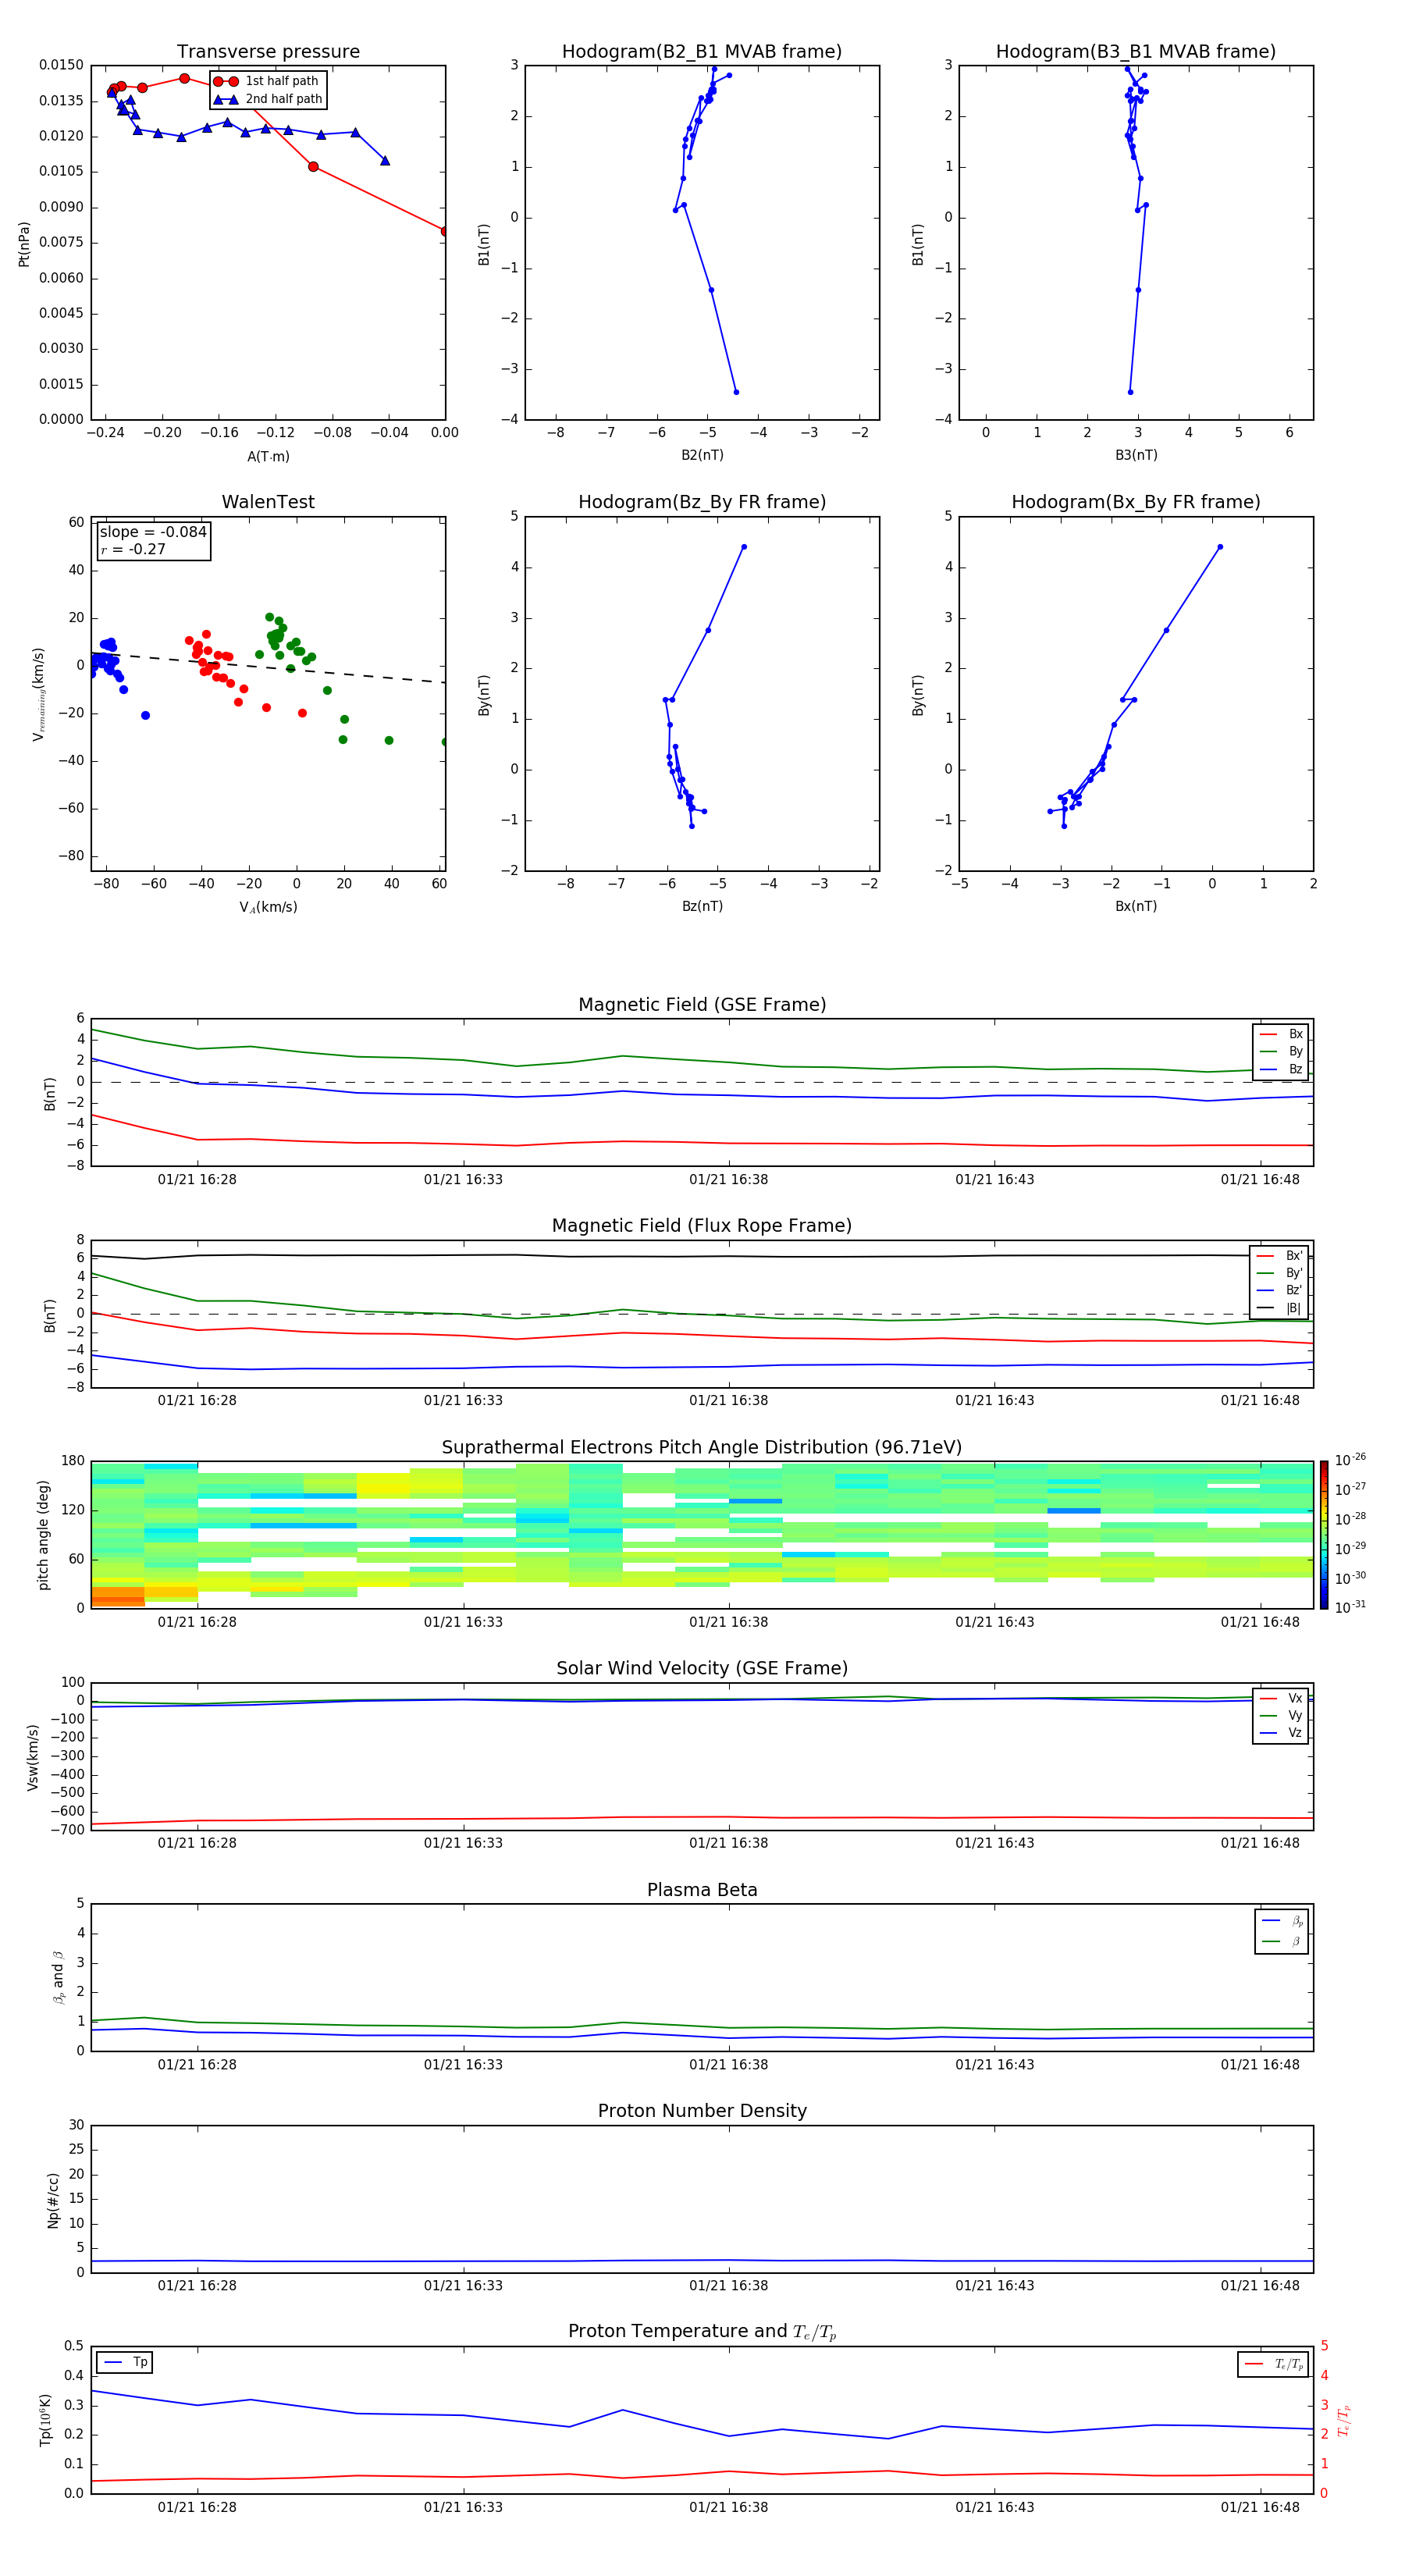Image resolution: width=1405 pixels, height=2576 pixels.
Task: Click the "Bz(nT)" x-axis label
Action: tap(702, 906)
